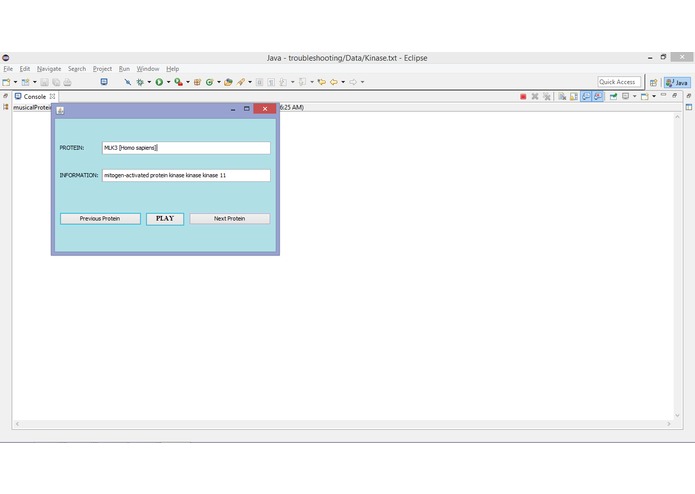Click the Back navigation arrow
The image size is (695, 494).
334,82
